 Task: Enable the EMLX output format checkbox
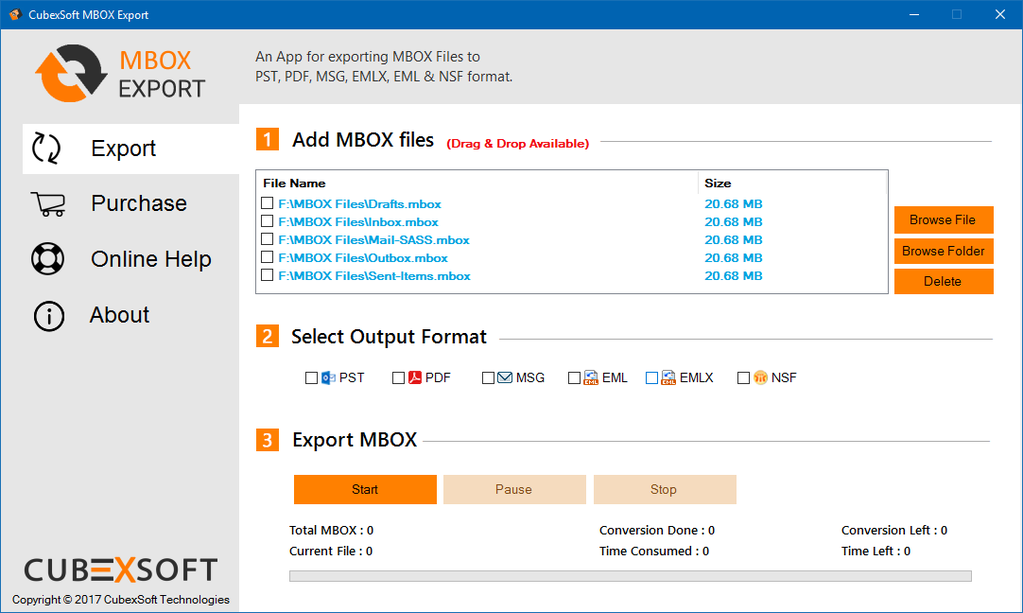652,378
